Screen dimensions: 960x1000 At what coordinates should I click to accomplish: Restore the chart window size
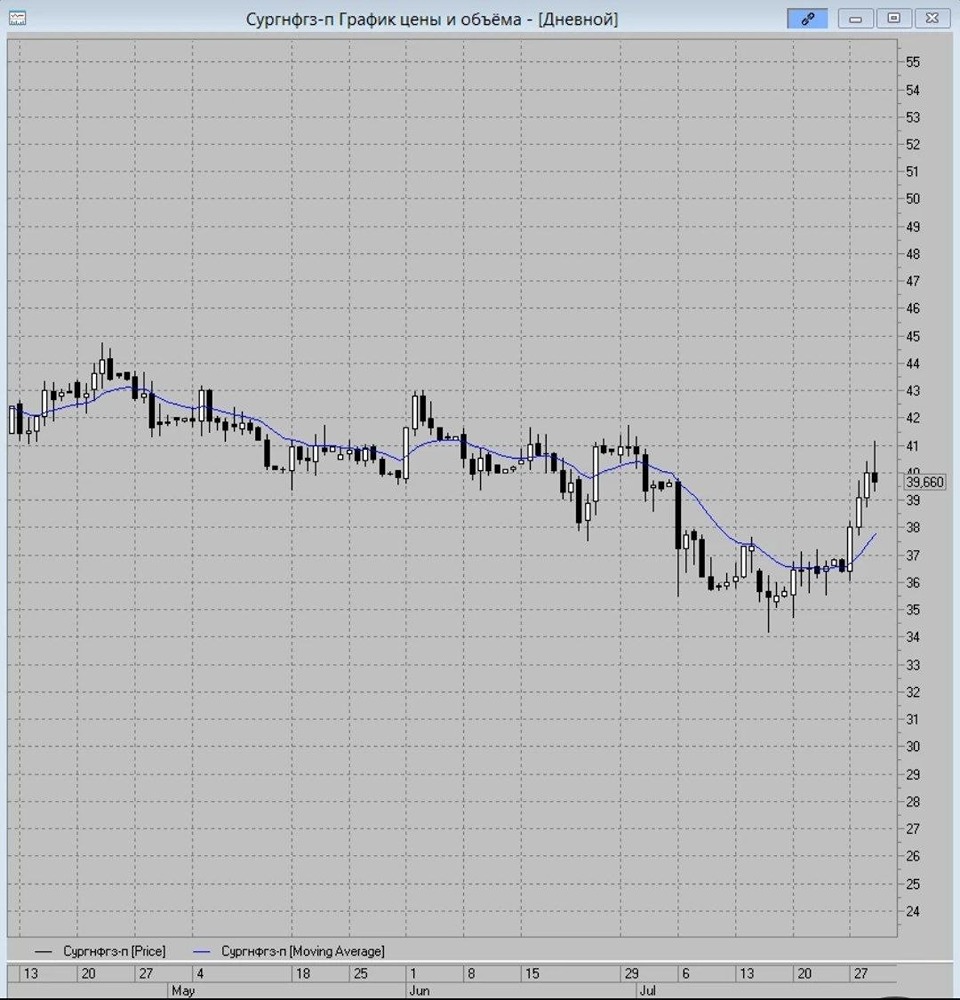coord(894,18)
